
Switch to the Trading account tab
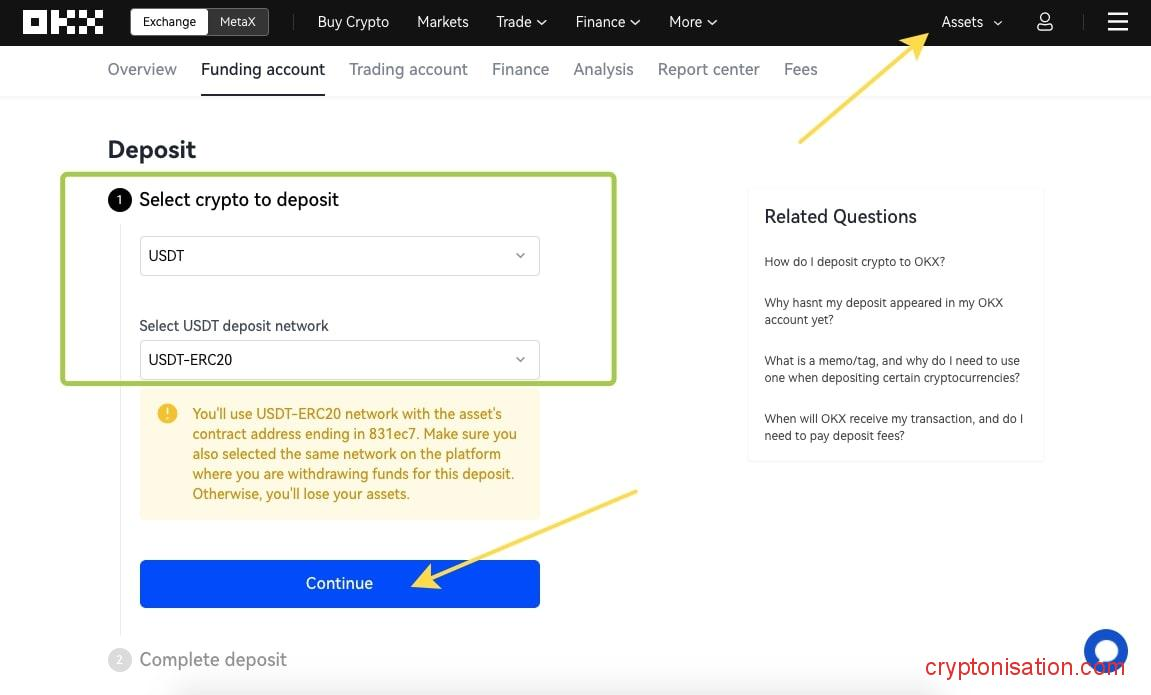coord(408,69)
